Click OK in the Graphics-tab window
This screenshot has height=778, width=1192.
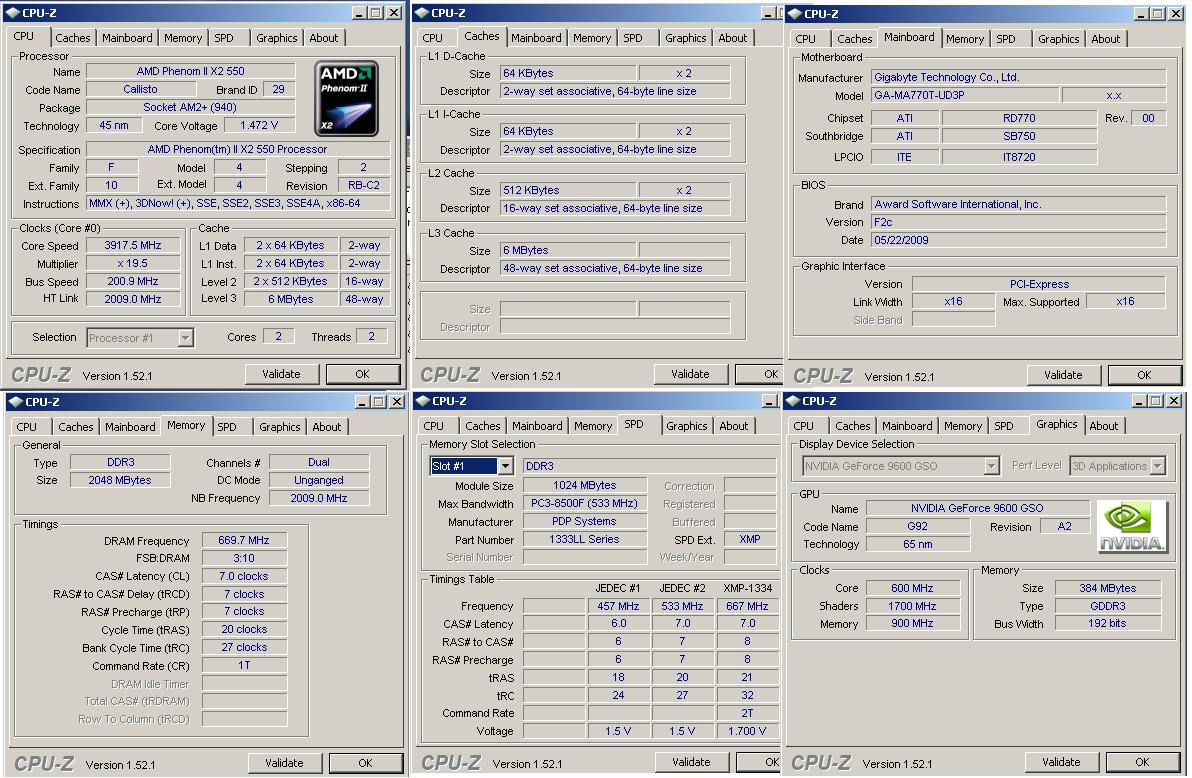click(x=1142, y=762)
